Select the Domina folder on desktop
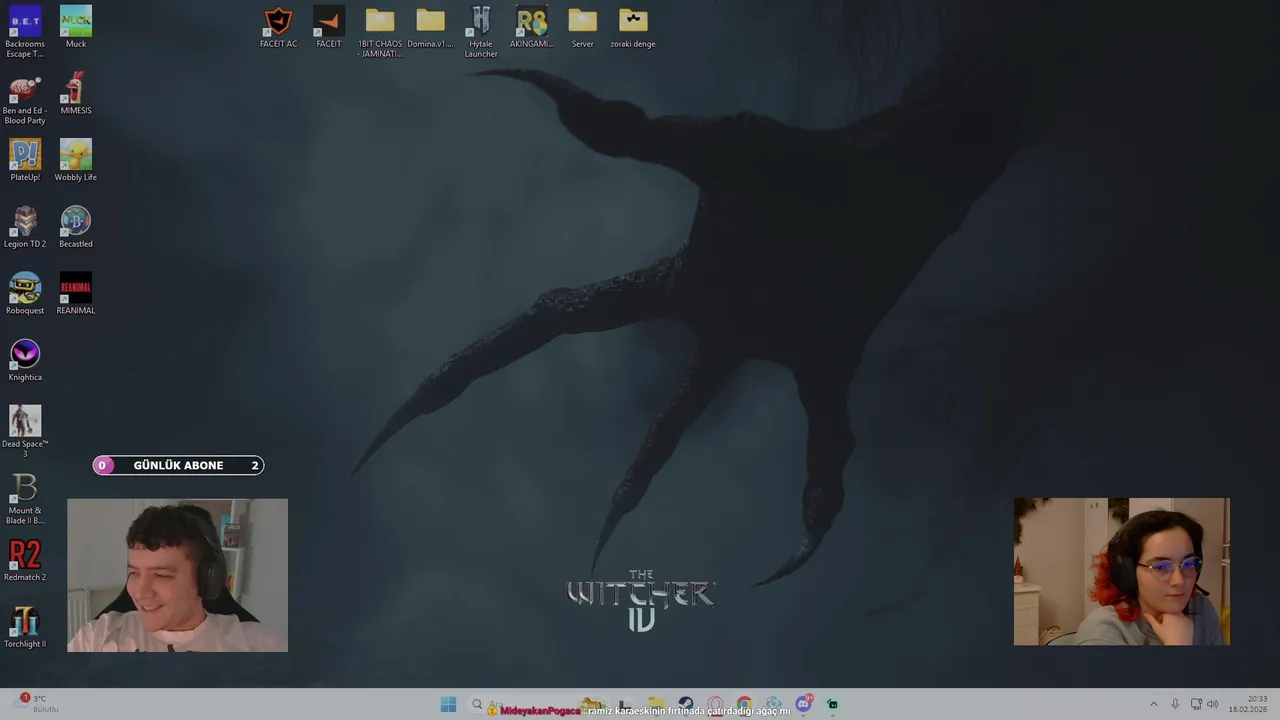 pos(430,27)
